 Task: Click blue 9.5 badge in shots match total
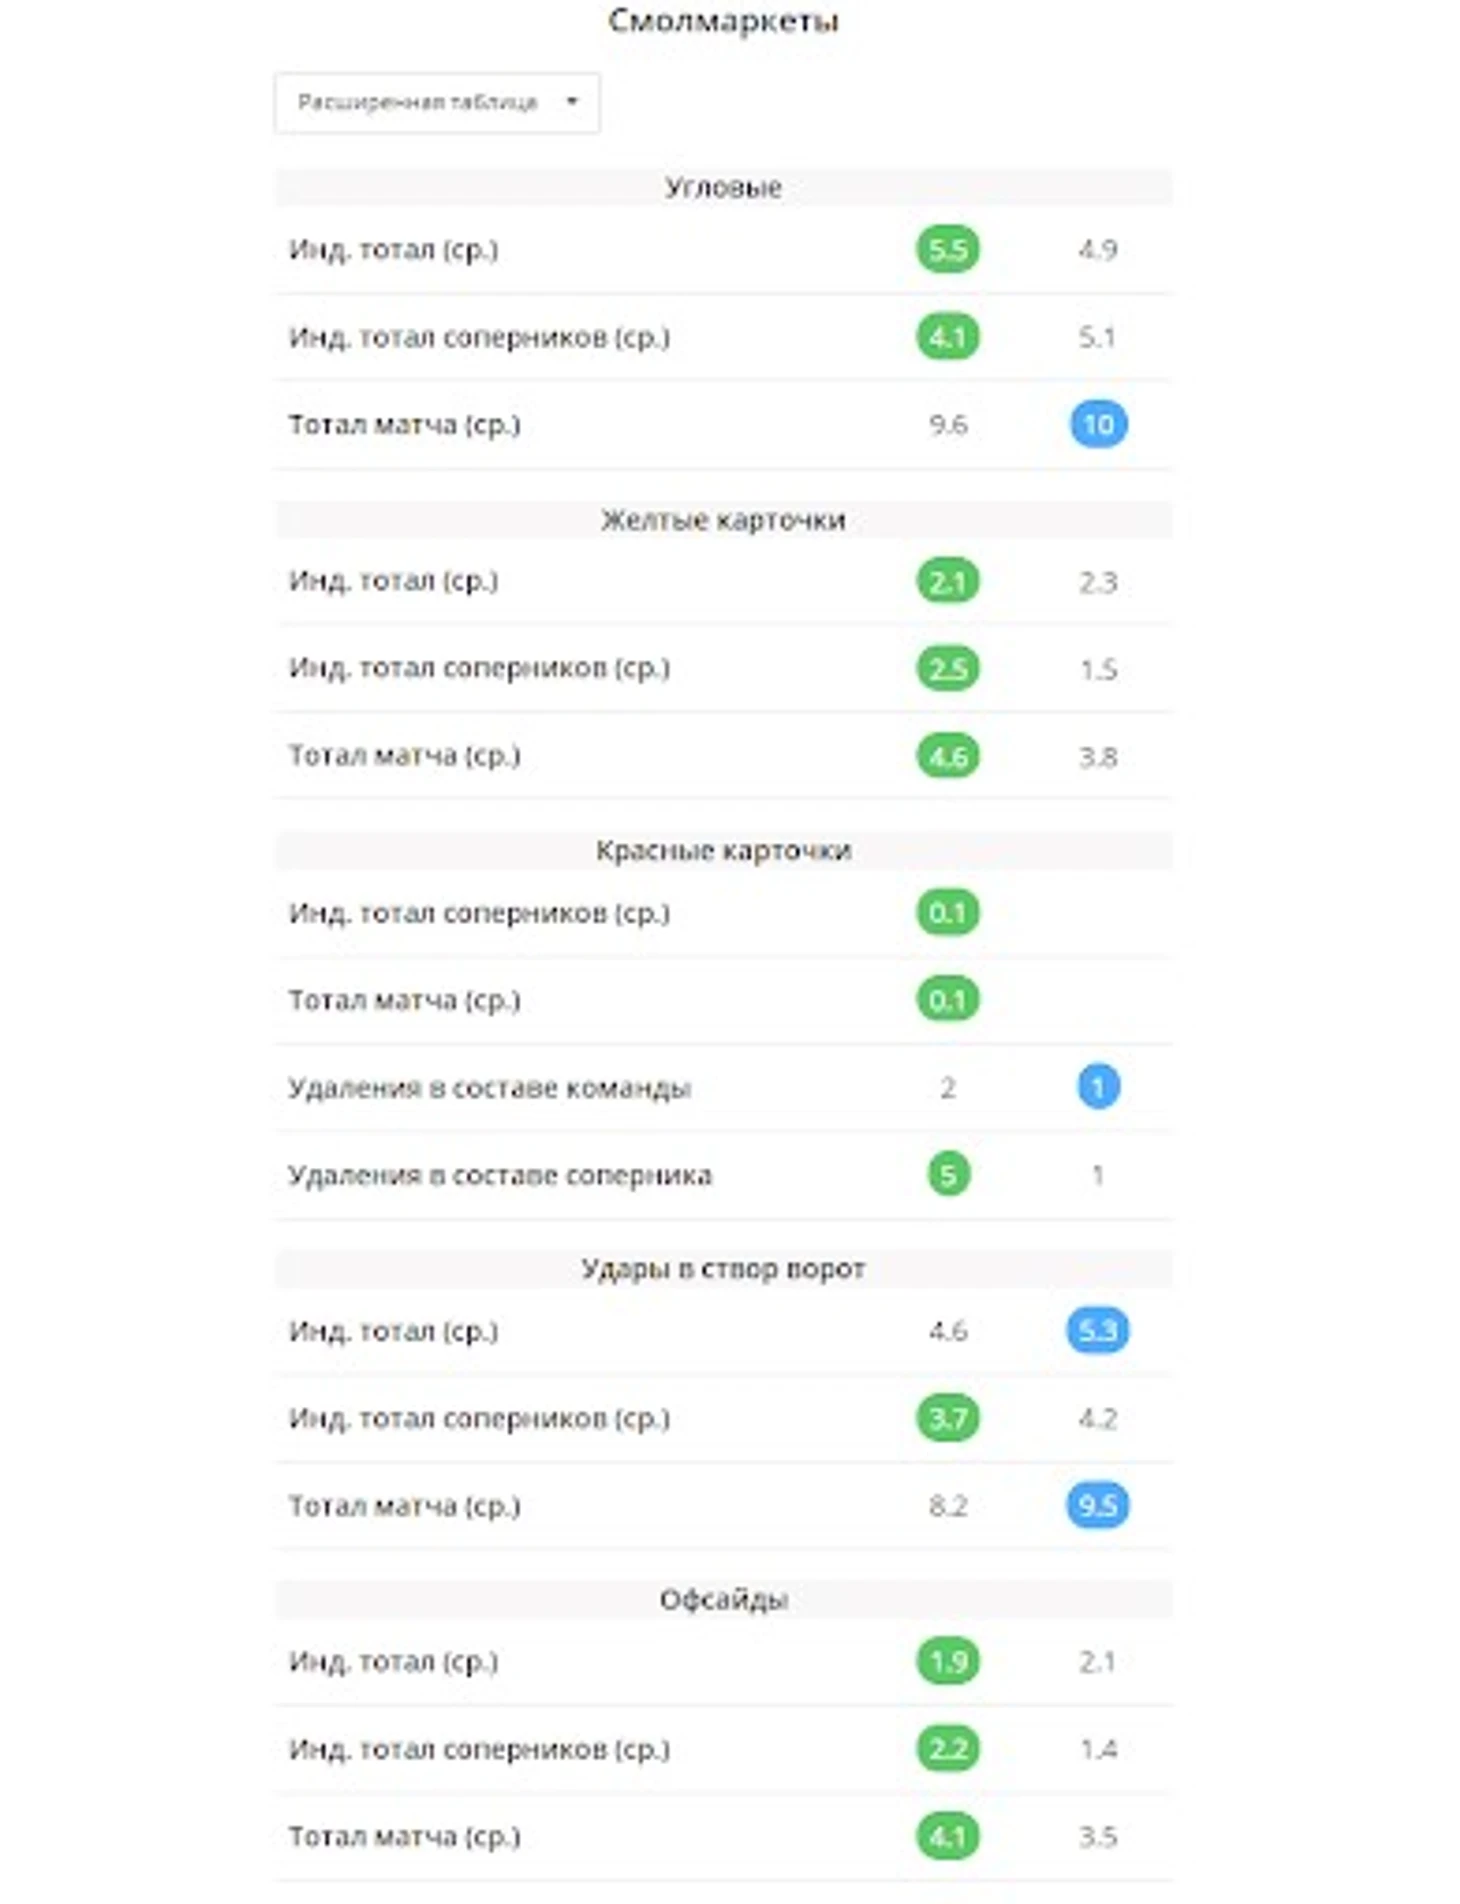(1097, 1505)
